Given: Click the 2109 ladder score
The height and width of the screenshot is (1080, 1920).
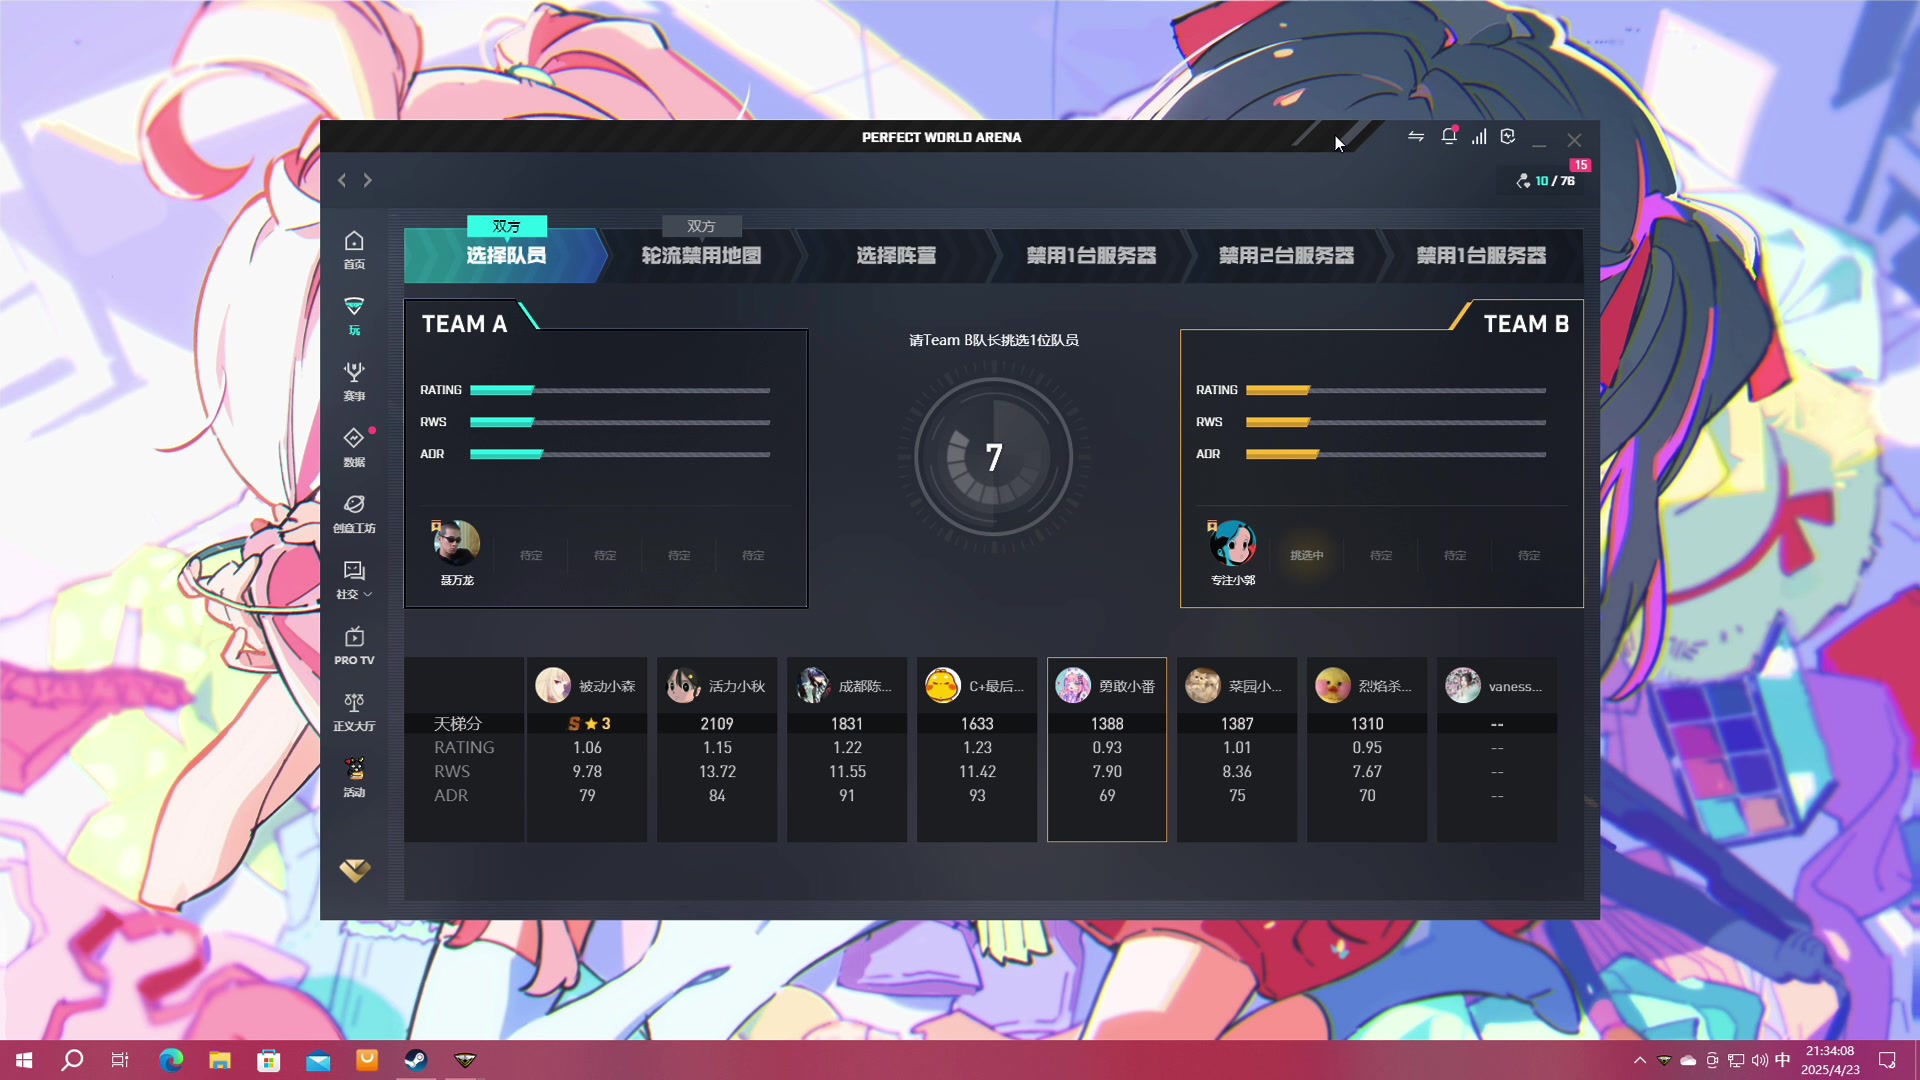Looking at the screenshot, I should click(717, 723).
